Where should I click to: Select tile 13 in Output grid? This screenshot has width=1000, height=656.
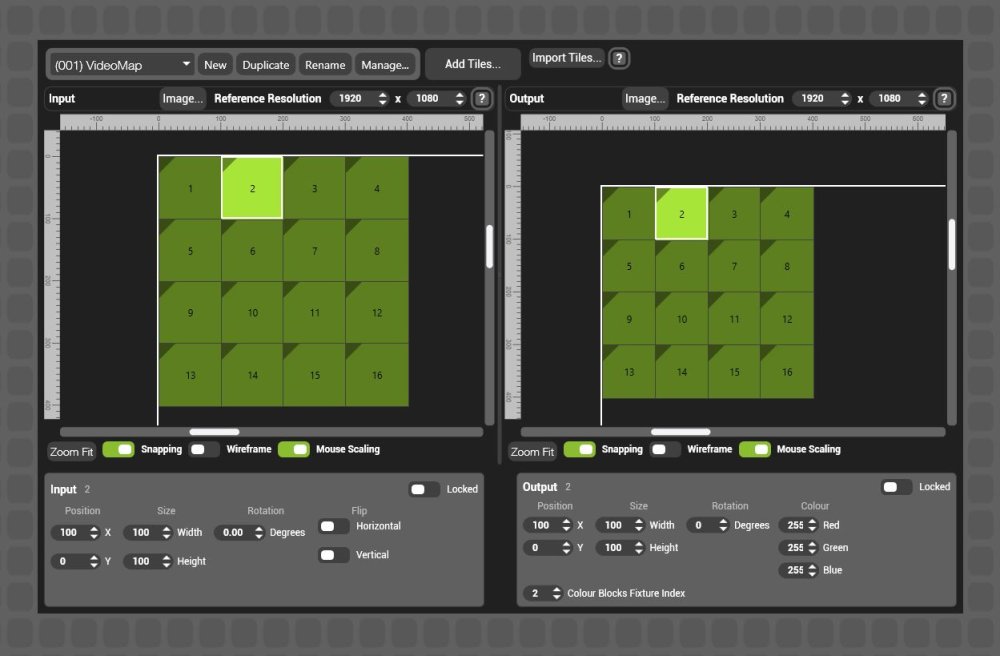coord(629,372)
